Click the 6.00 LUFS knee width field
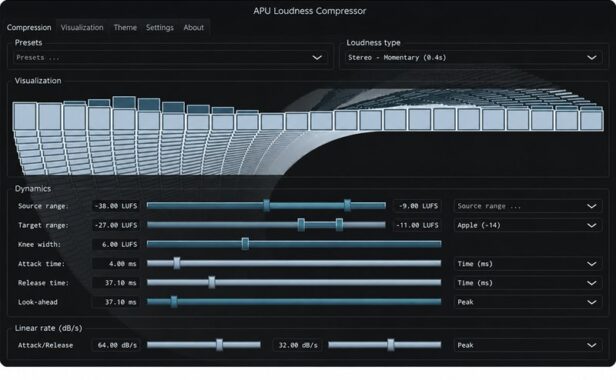The image size is (616, 380). (116, 244)
